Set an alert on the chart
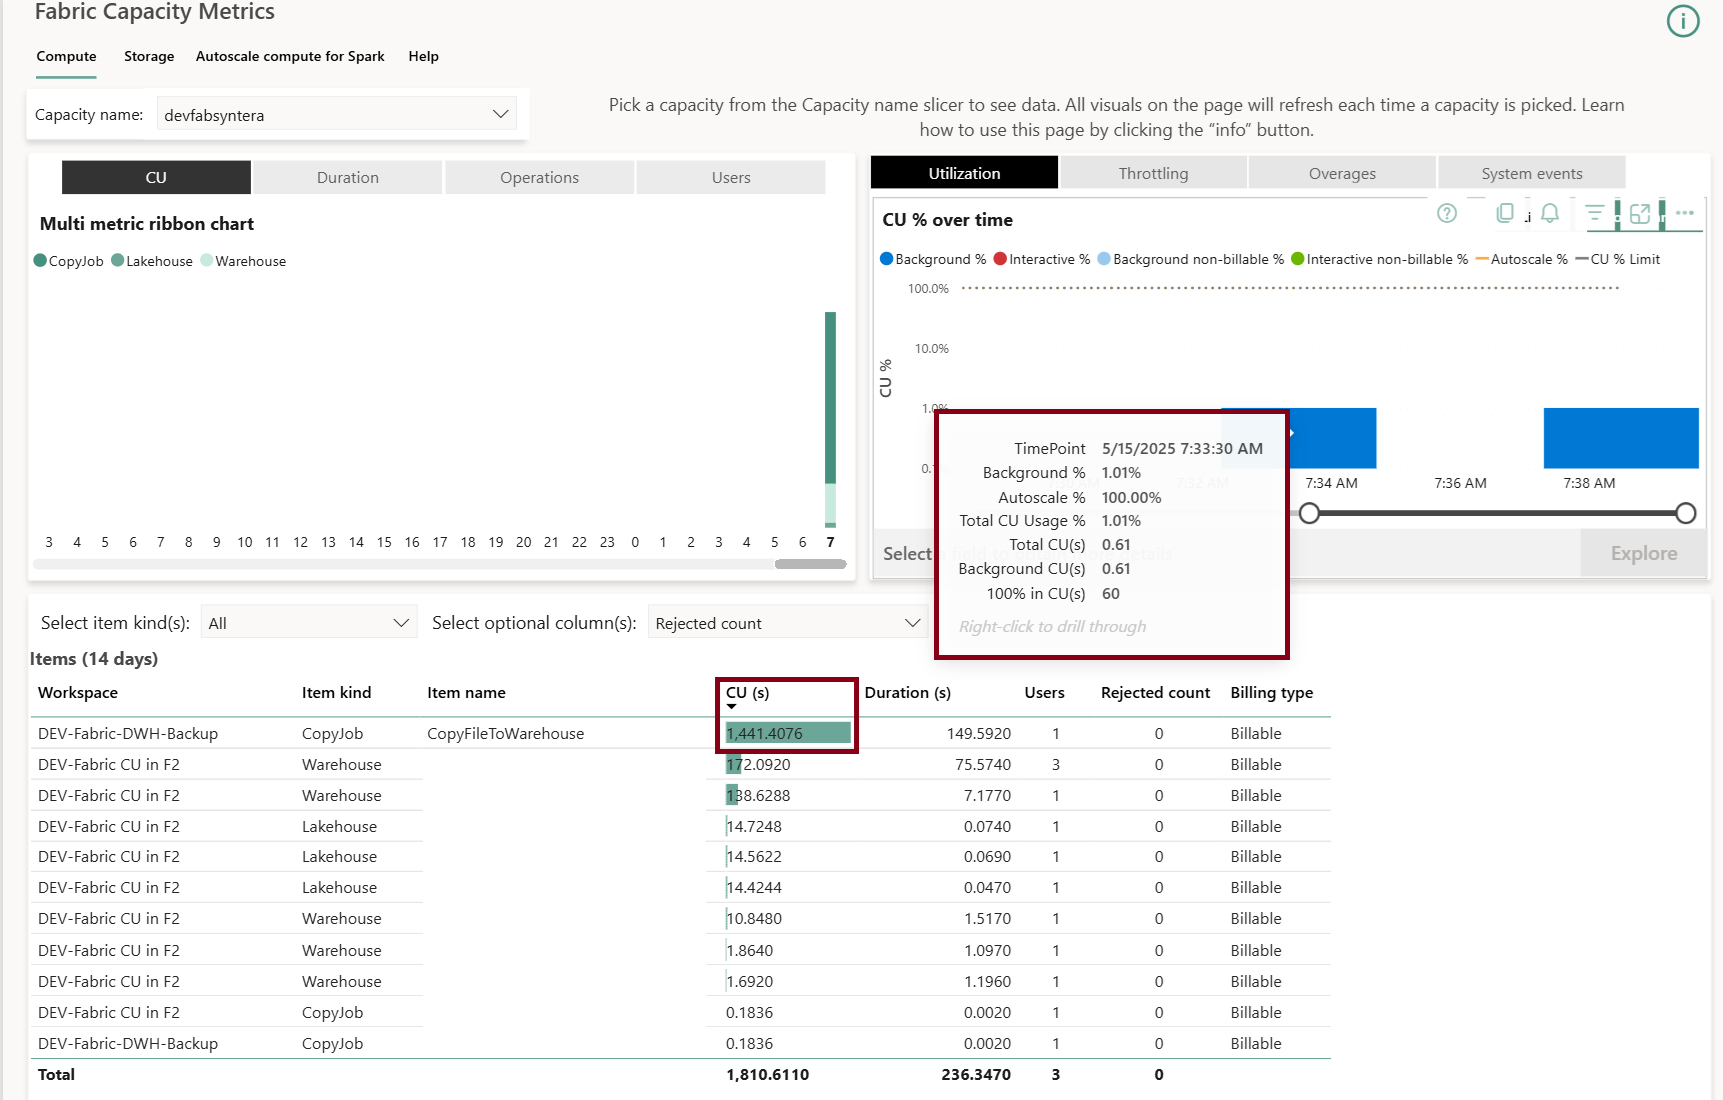Viewport: 1723px width, 1100px height. click(1551, 213)
